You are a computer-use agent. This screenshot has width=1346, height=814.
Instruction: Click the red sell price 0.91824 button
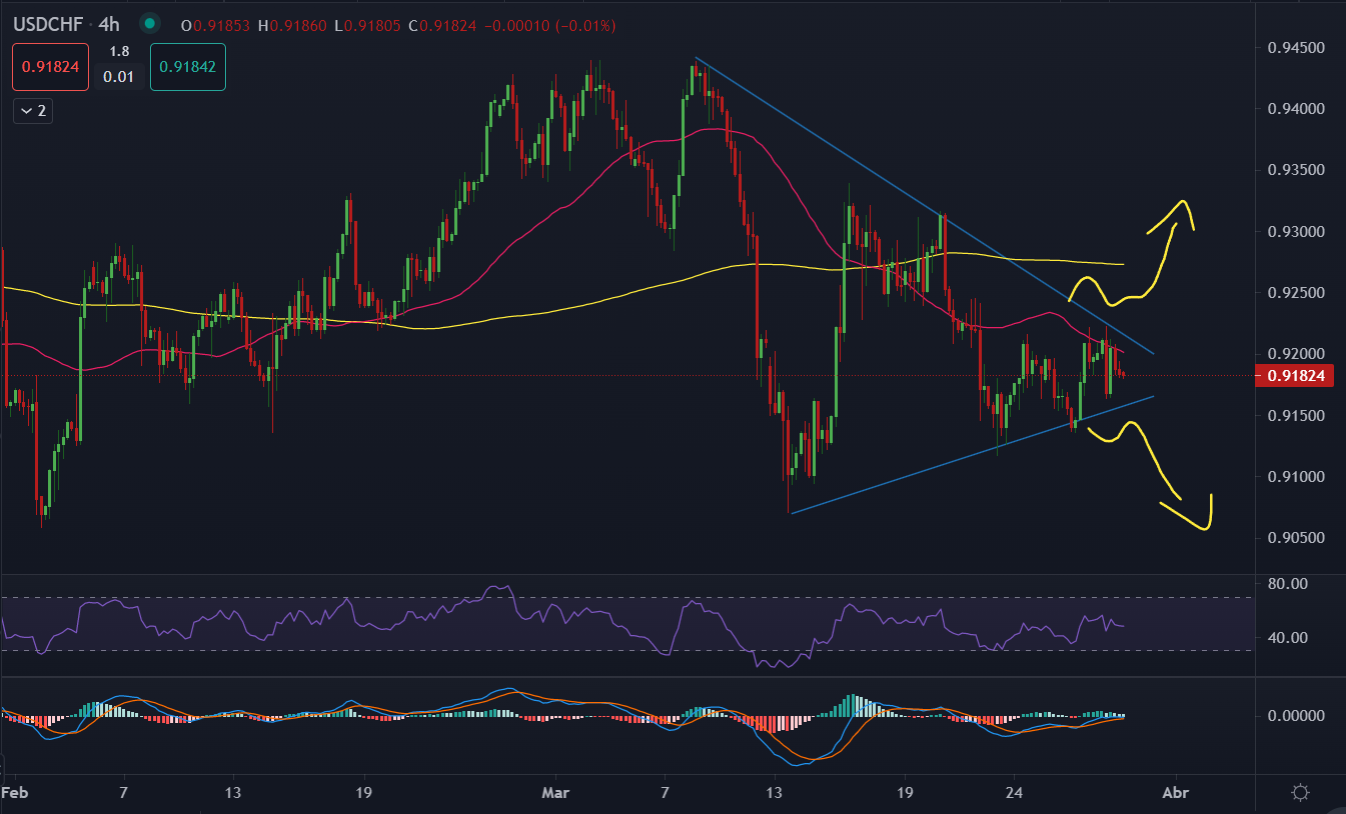[x=51, y=68]
